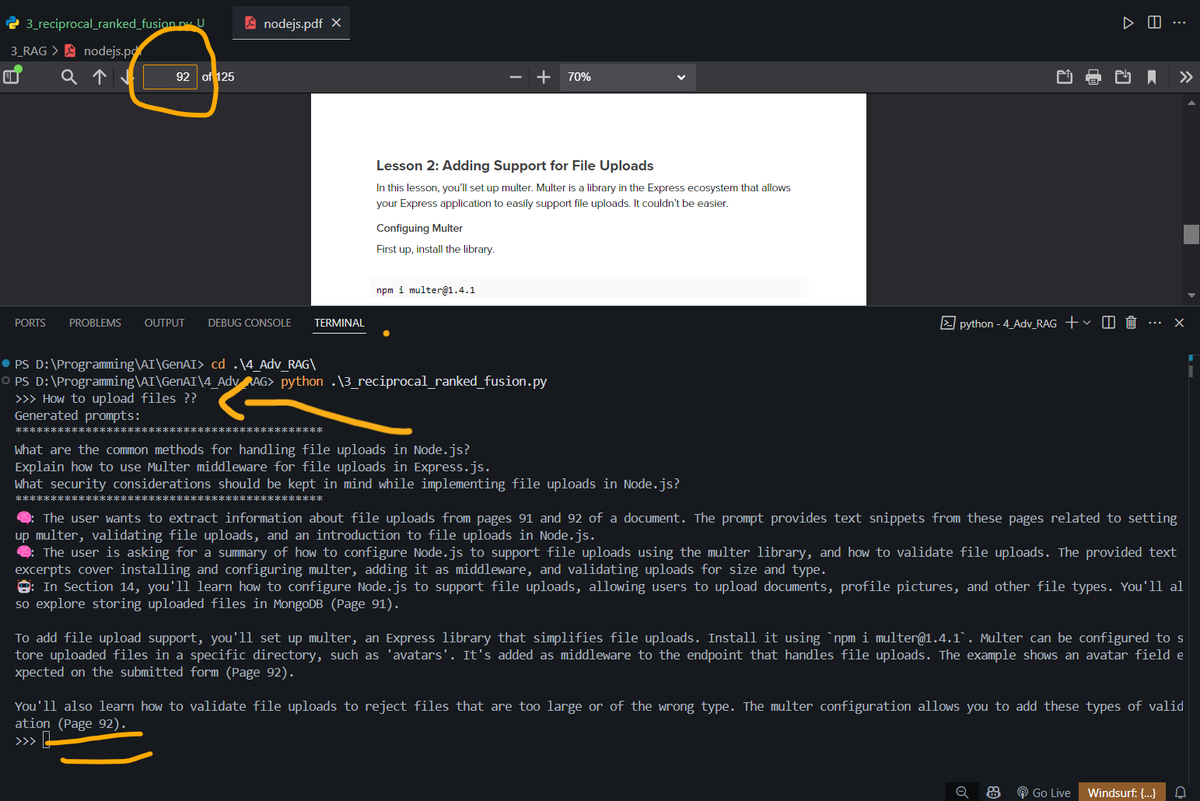Open the Copilot status icon
1200x801 pixels.
993,792
